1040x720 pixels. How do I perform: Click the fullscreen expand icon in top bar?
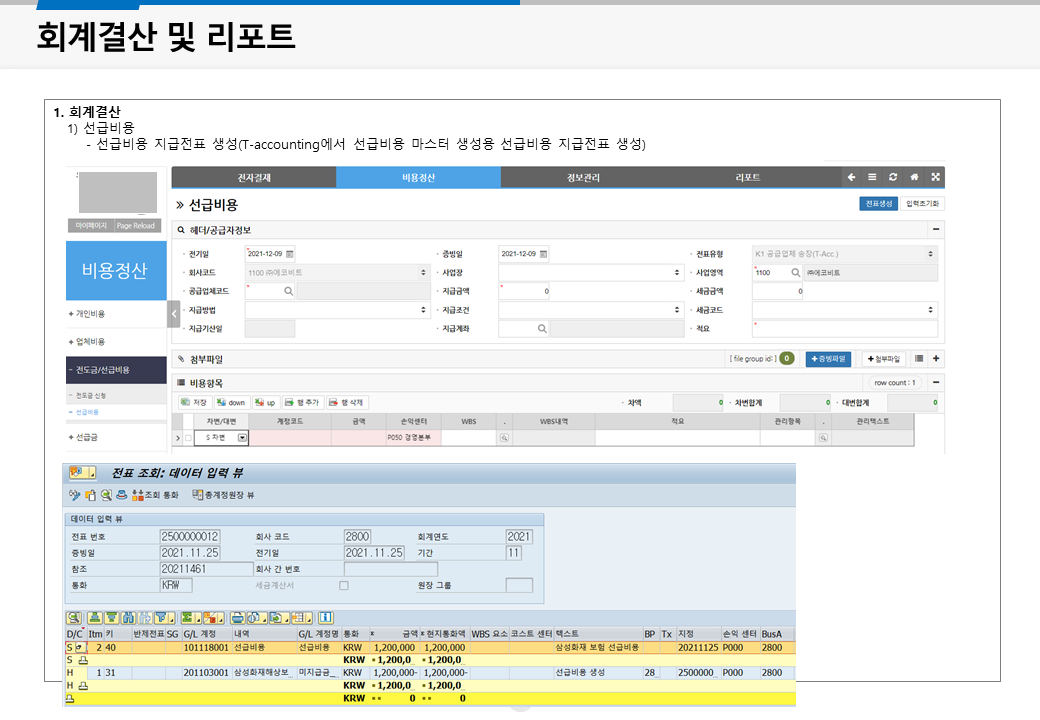[x=935, y=177]
